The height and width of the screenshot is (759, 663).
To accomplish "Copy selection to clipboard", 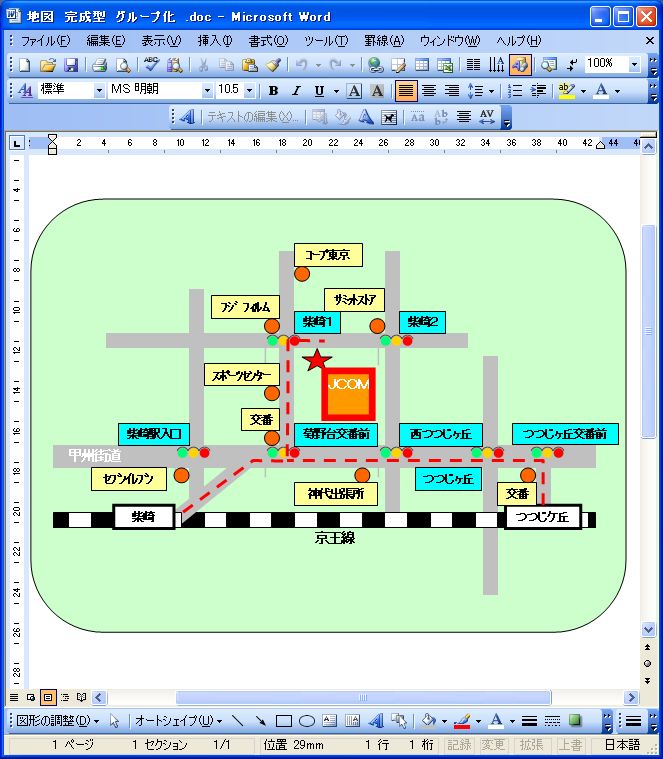I will tap(226, 64).
